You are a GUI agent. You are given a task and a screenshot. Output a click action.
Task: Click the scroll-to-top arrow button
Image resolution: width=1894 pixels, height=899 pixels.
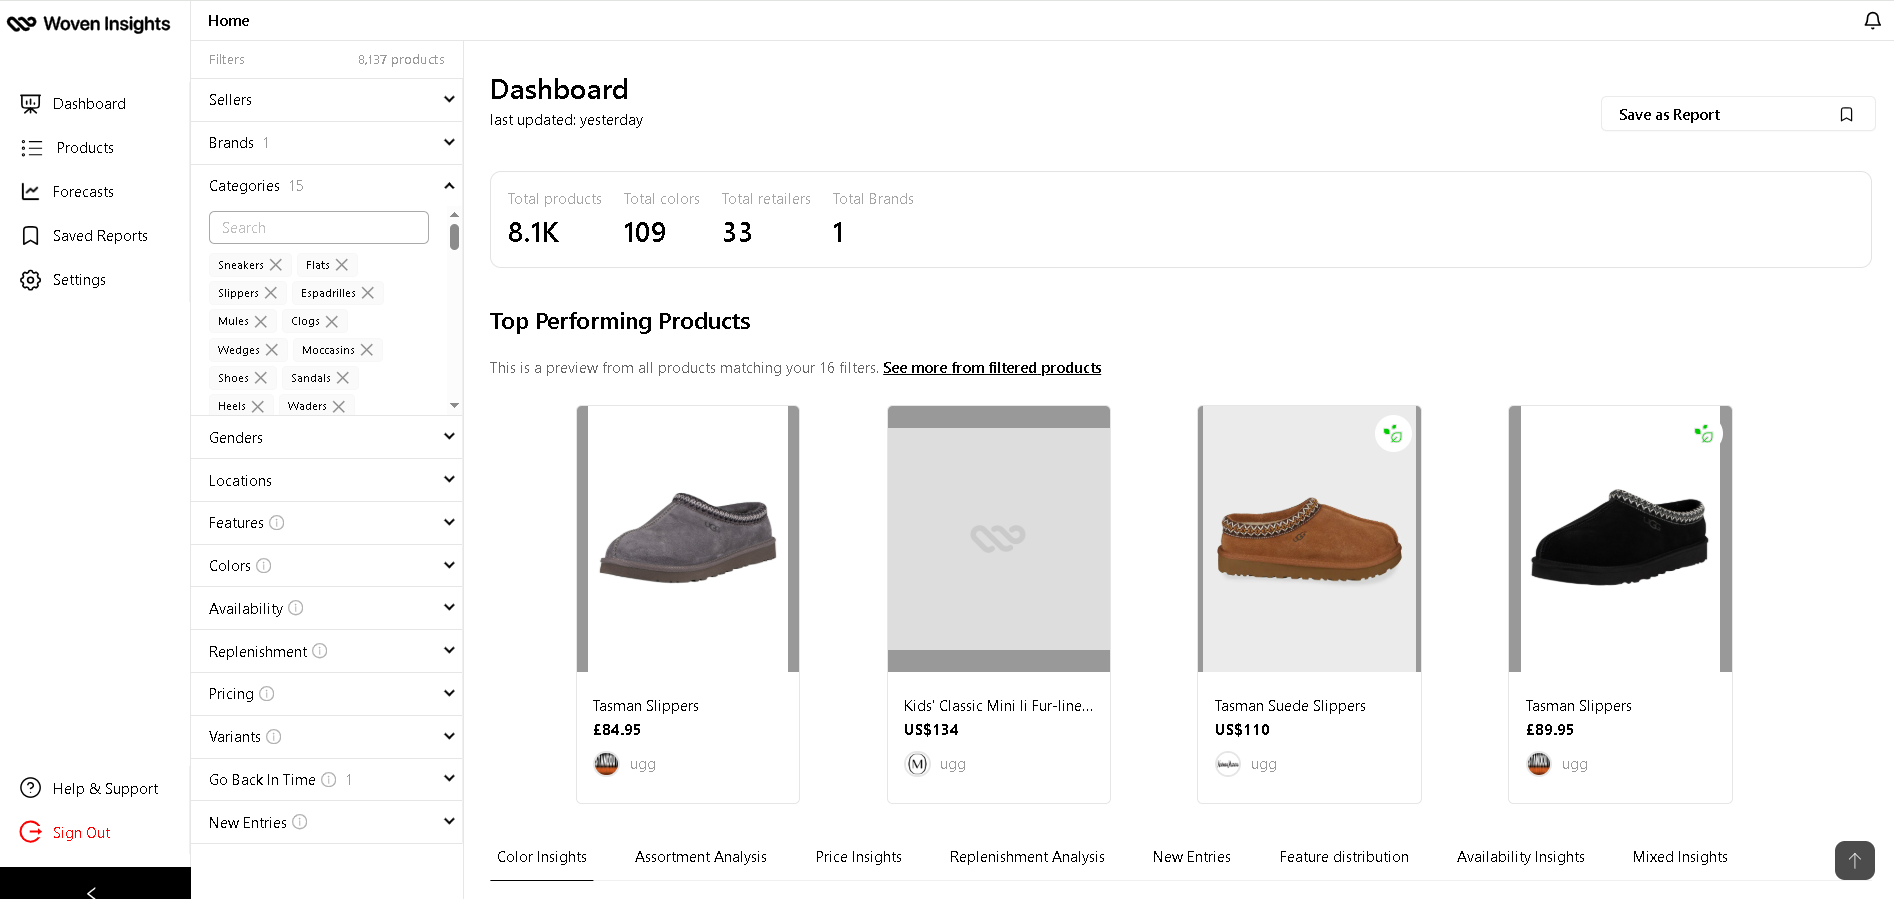click(x=1854, y=860)
